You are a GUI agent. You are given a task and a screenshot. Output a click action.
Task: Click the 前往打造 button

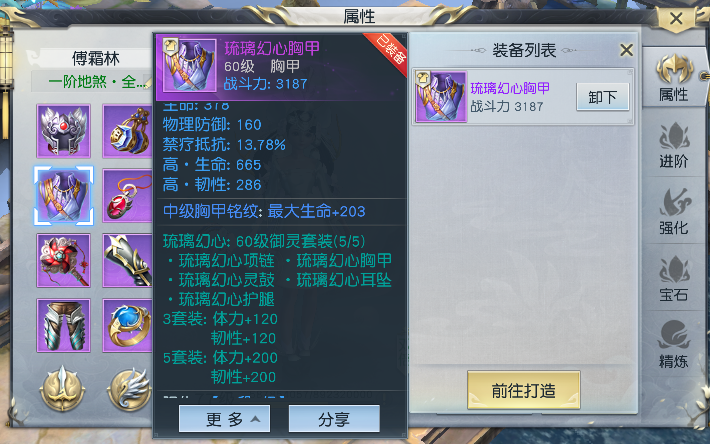523,390
